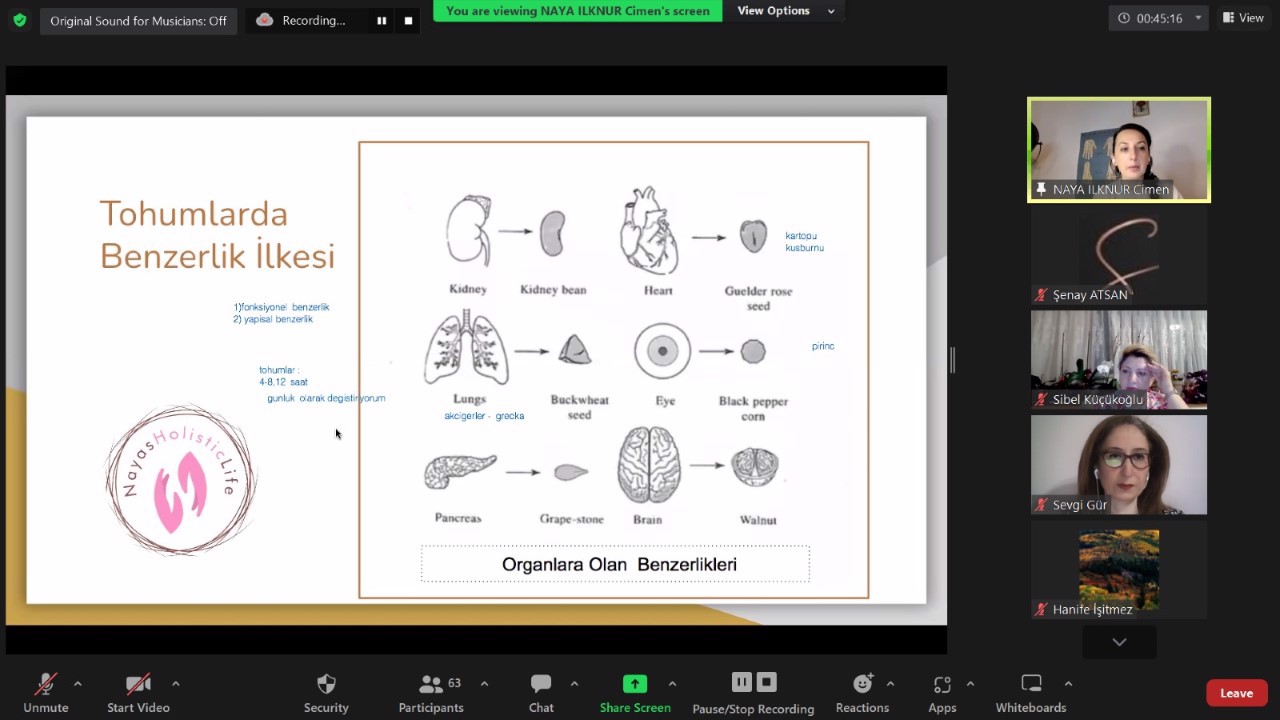
Task: Toggle Original Sound for Musicians
Action: (138, 21)
